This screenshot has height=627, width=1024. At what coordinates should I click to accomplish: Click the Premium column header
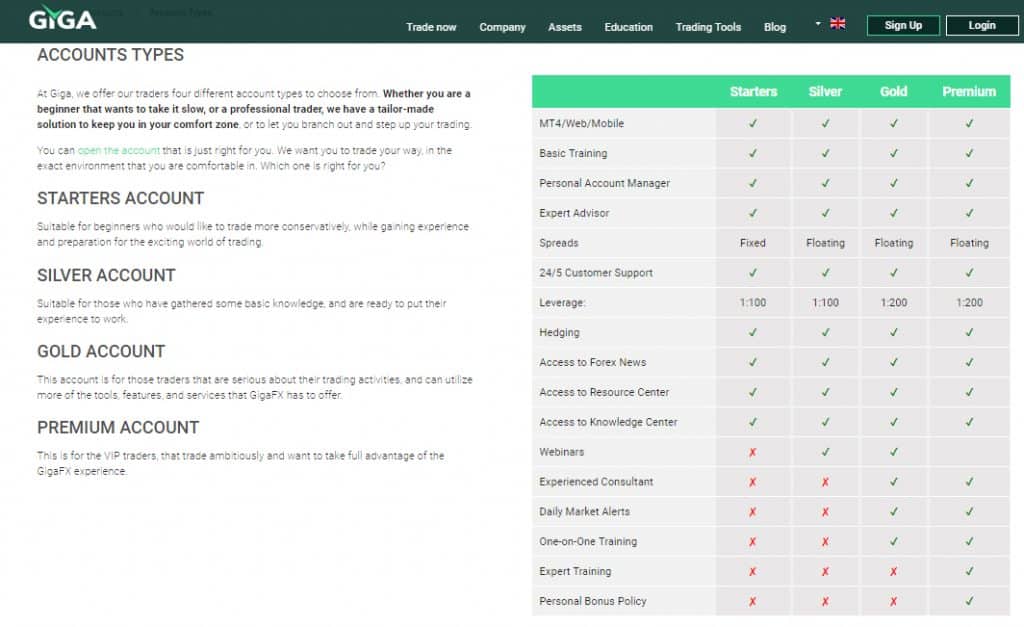pyautogui.click(x=968, y=91)
